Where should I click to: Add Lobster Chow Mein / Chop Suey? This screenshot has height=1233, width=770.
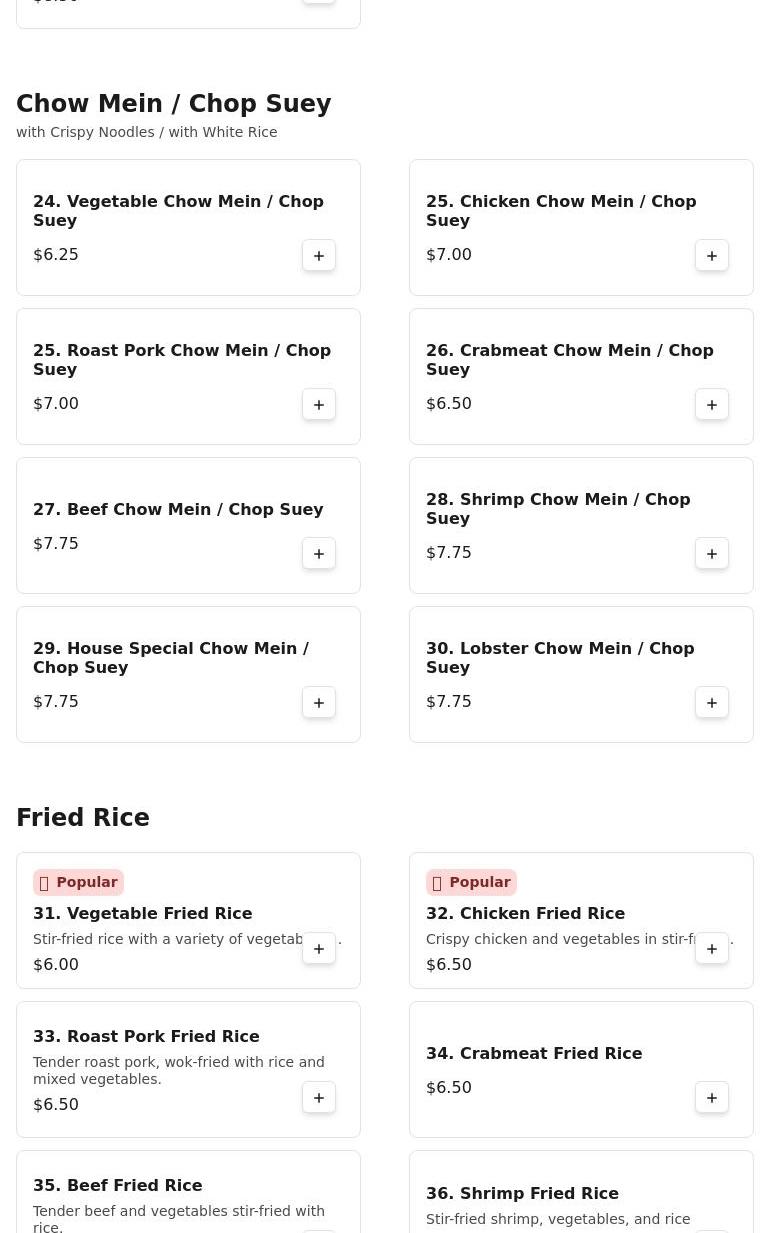point(712,703)
